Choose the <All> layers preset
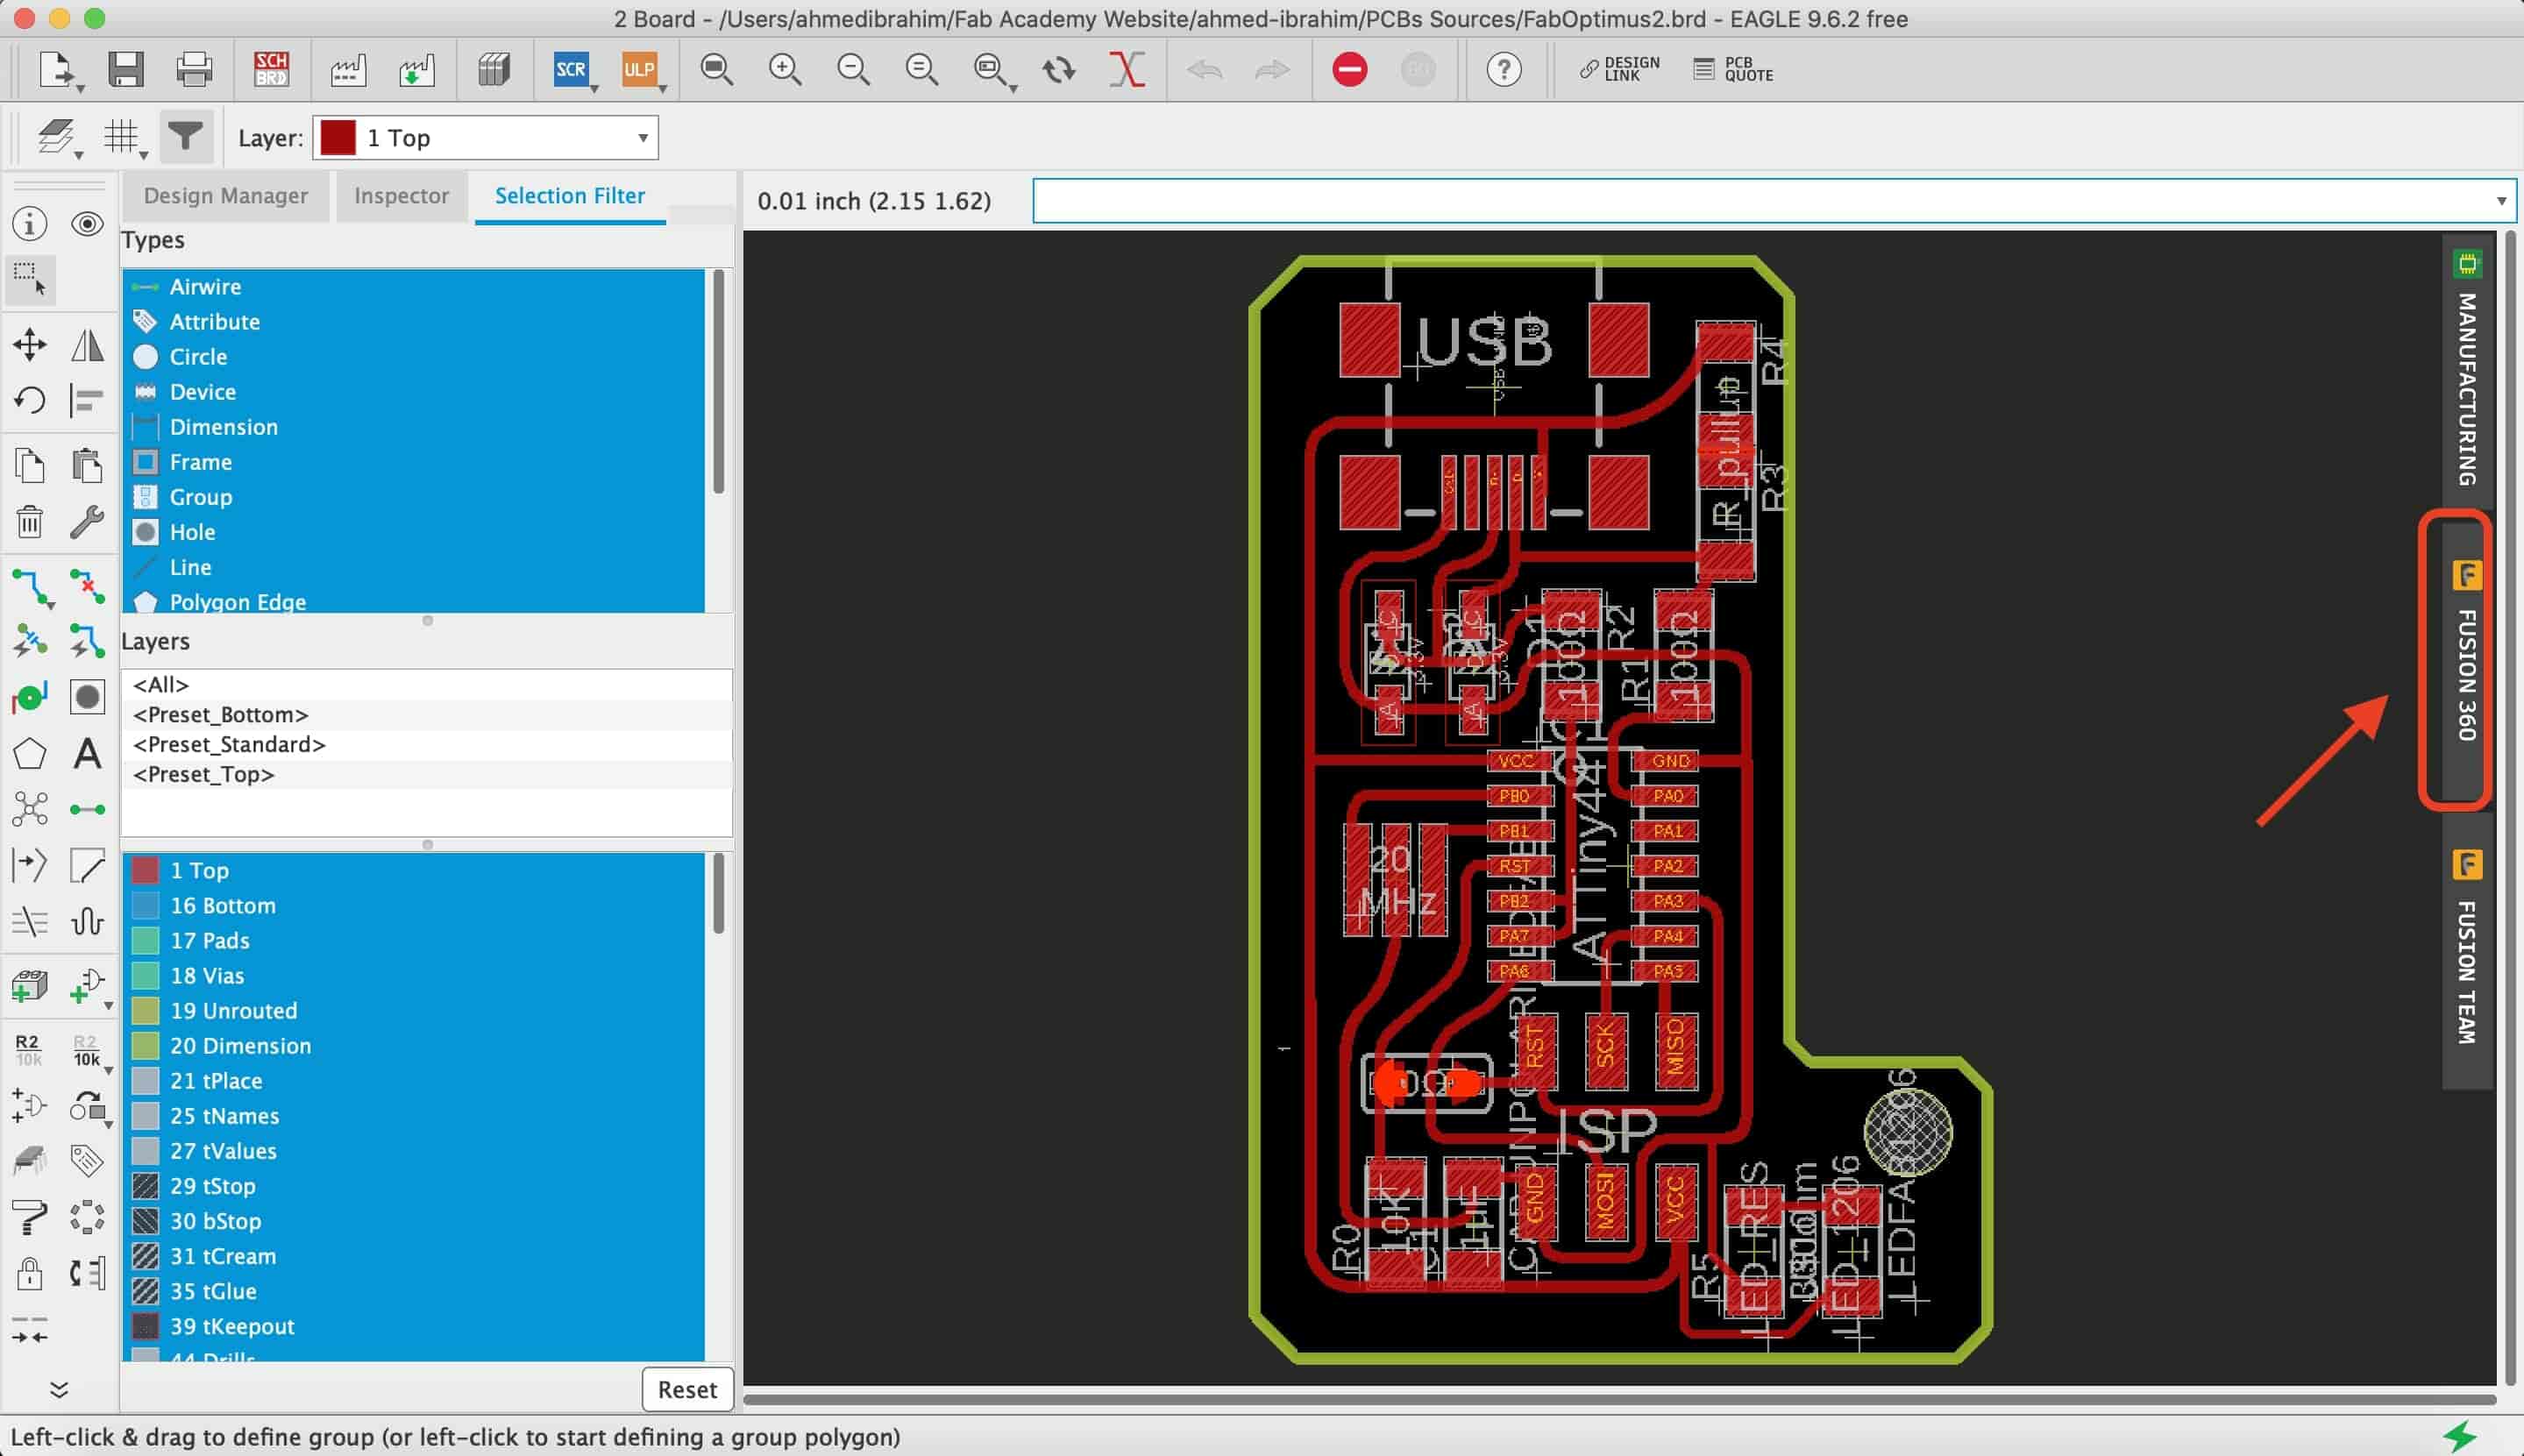2524x1456 pixels. (x=427, y=684)
